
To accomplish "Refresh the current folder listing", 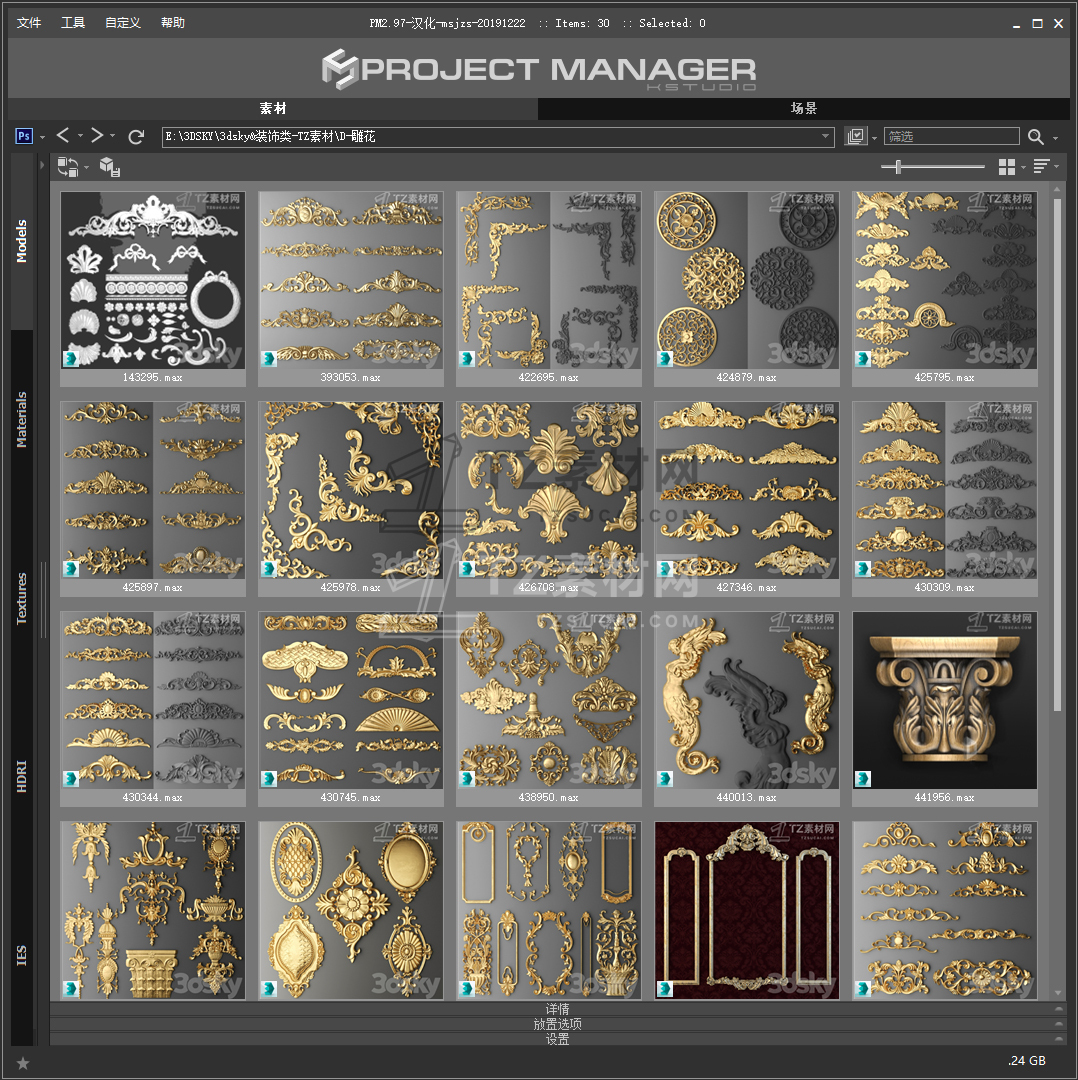I will point(136,136).
